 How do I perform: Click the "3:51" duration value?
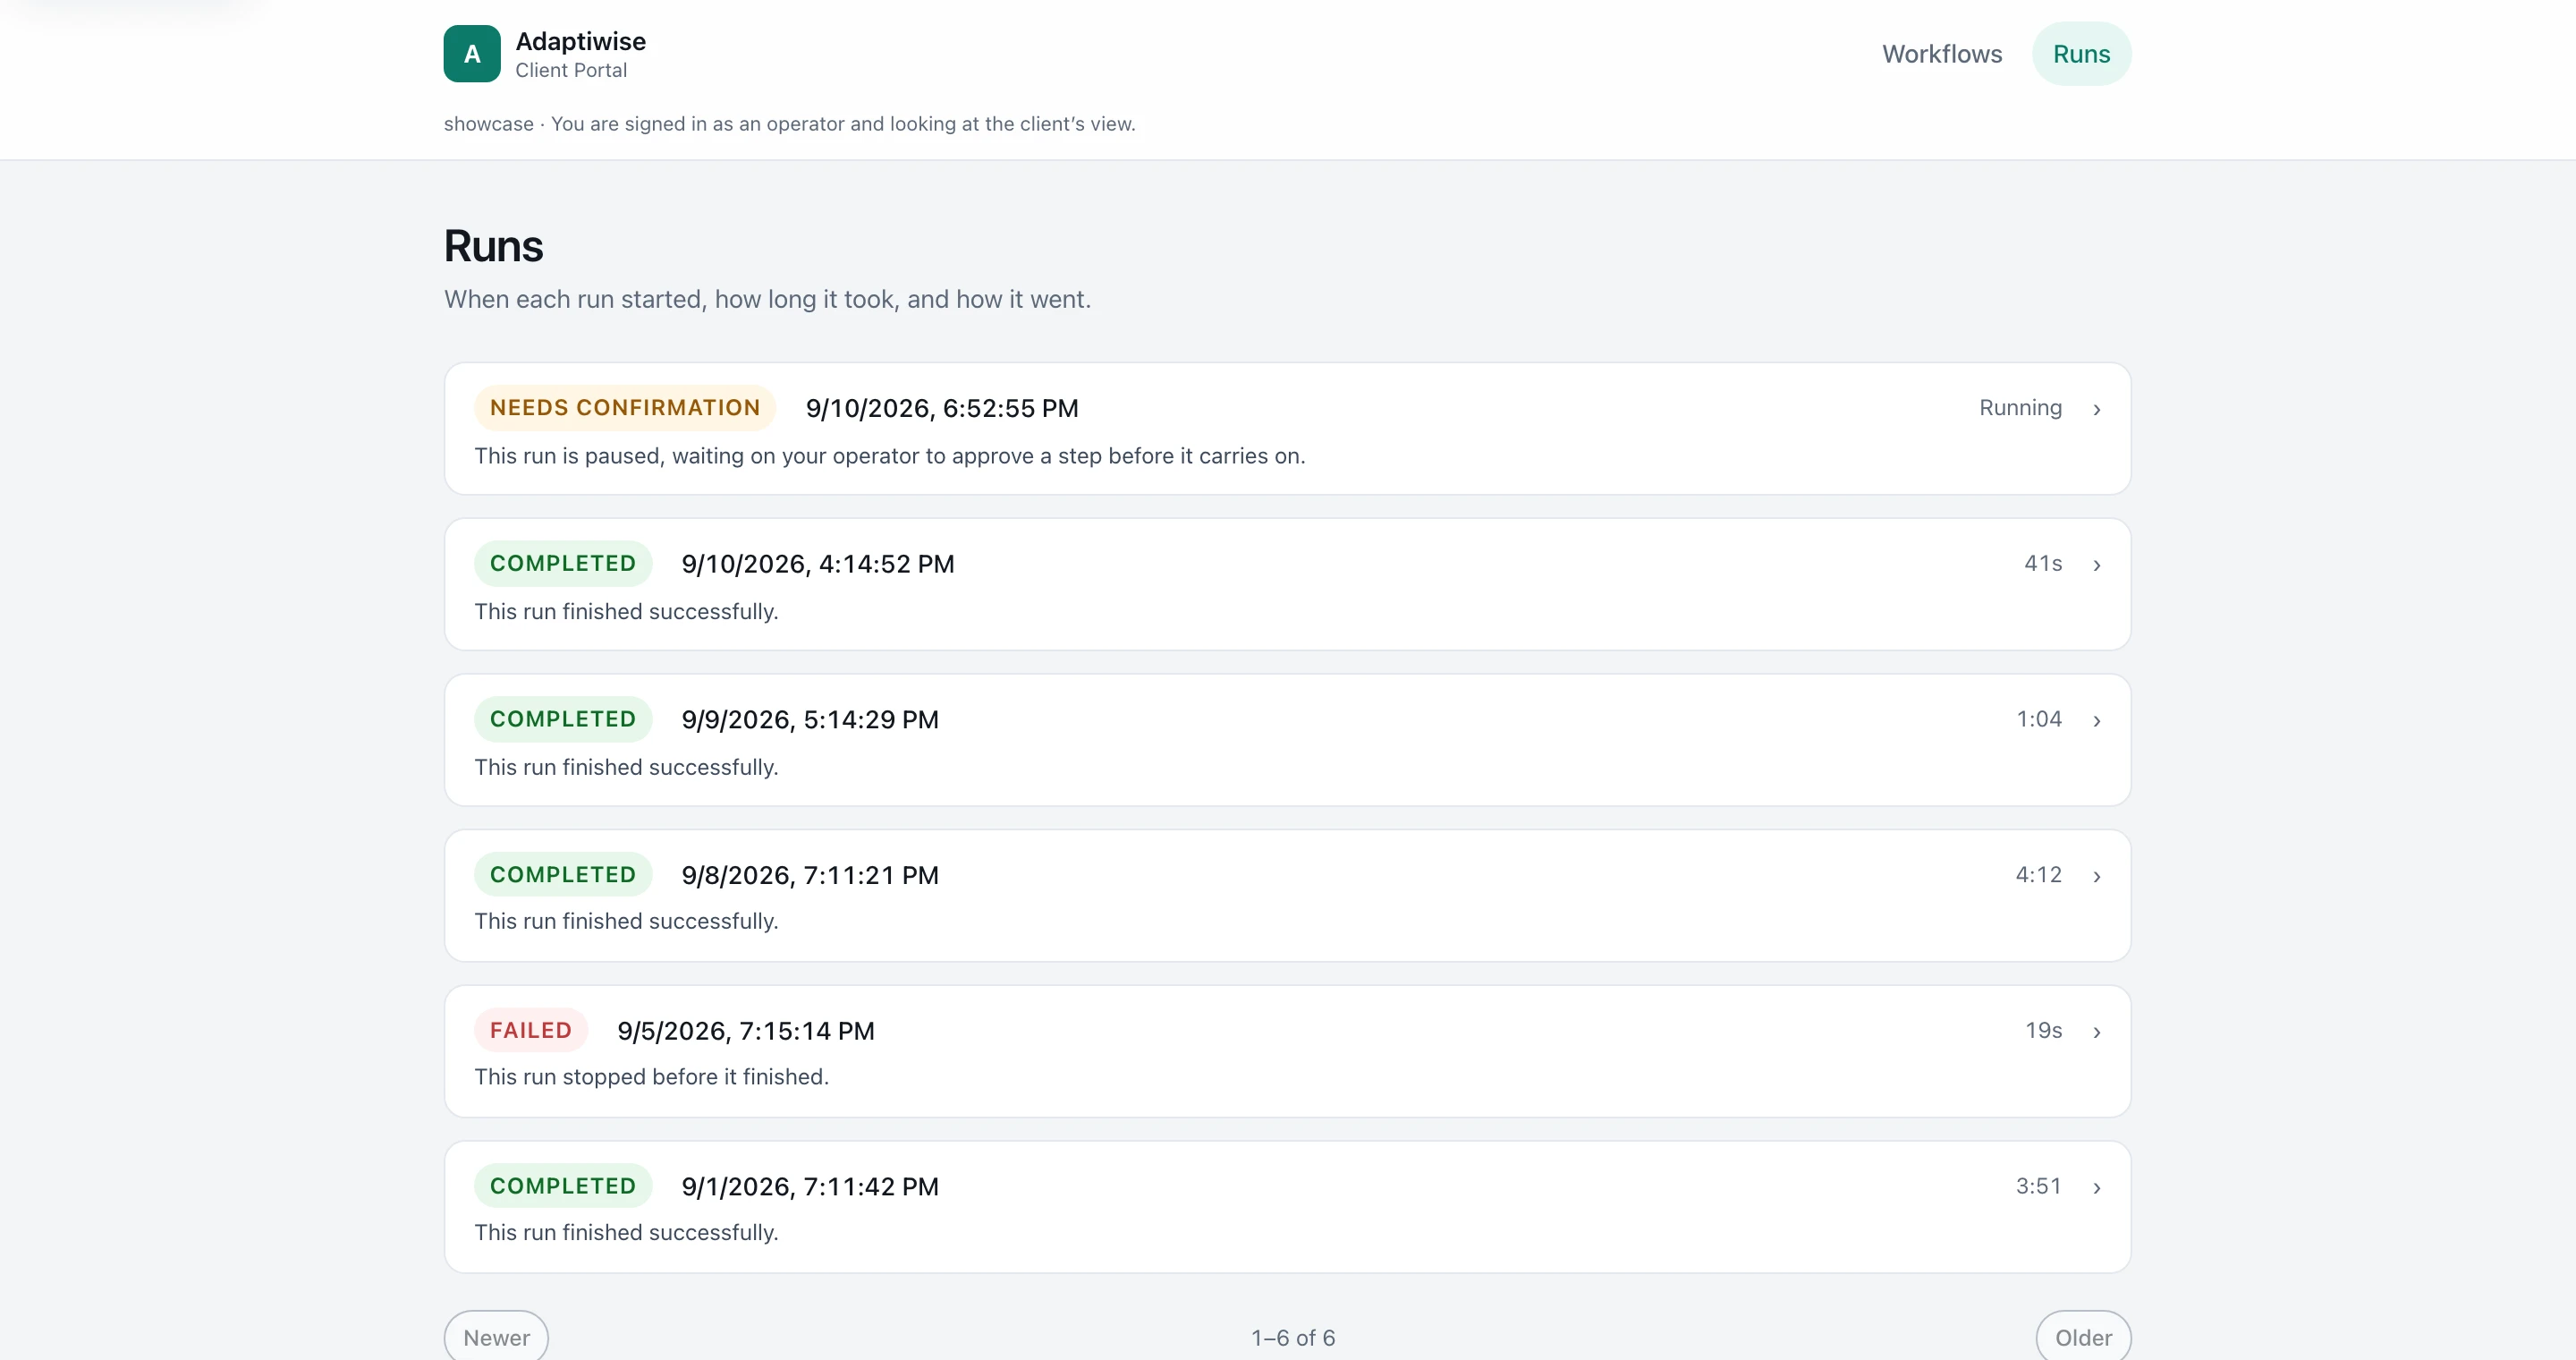(x=2039, y=1186)
